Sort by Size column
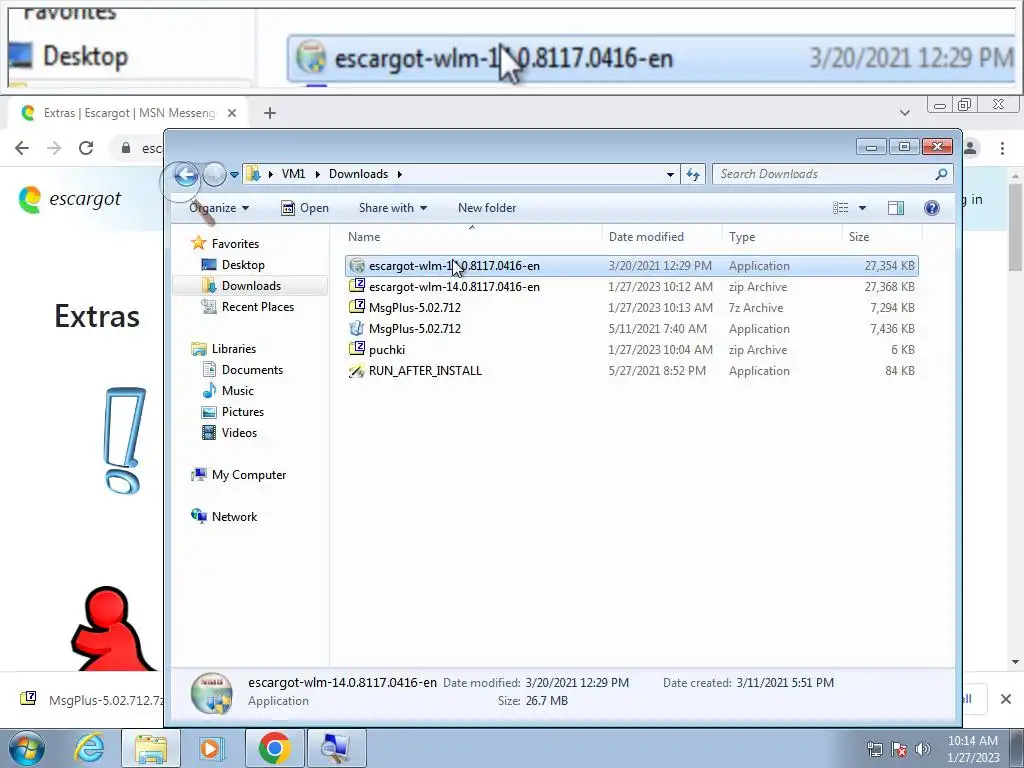 pos(882,236)
